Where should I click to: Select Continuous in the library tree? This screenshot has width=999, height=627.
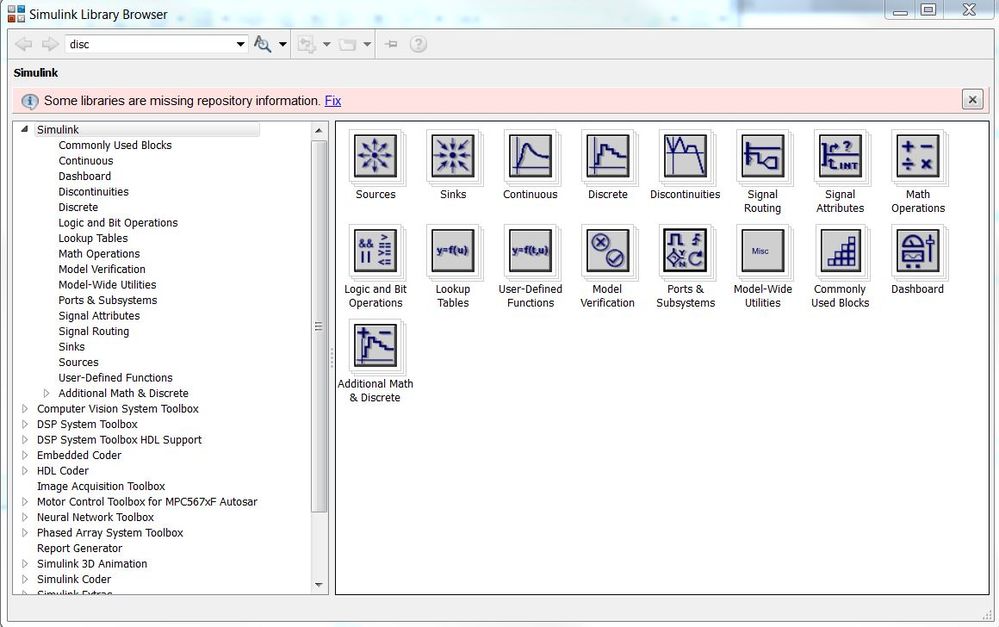click(85, 161)
